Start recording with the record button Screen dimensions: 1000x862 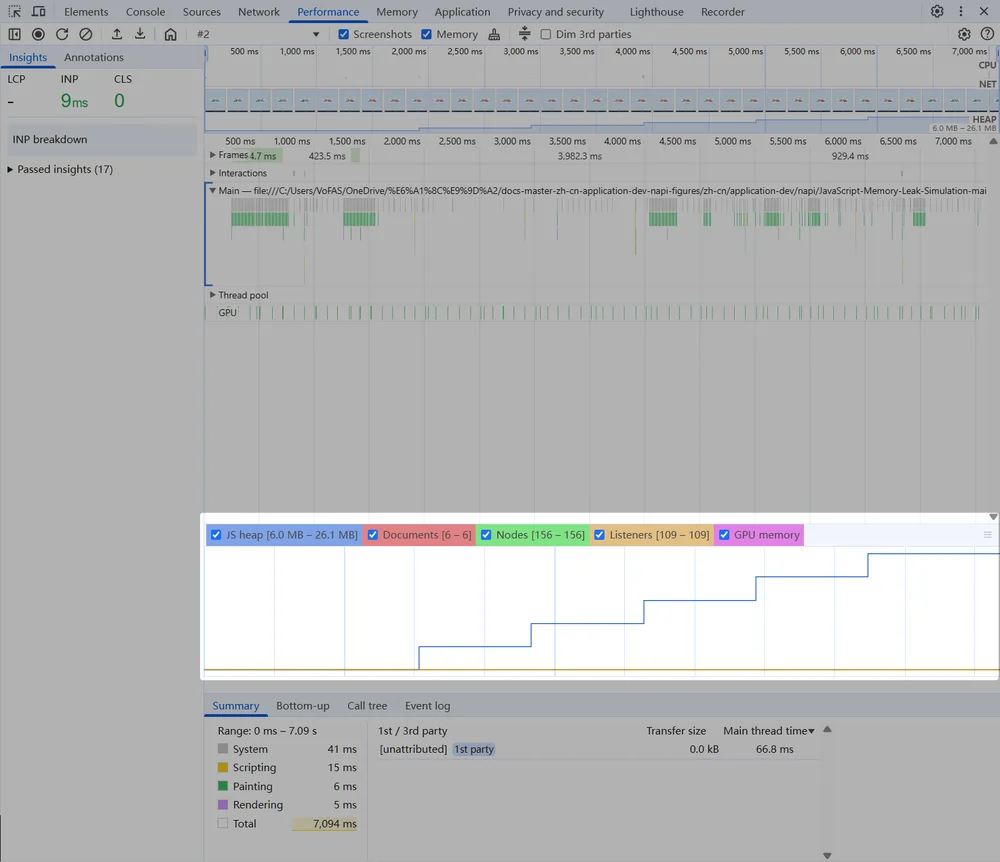[x=38, y=34]
